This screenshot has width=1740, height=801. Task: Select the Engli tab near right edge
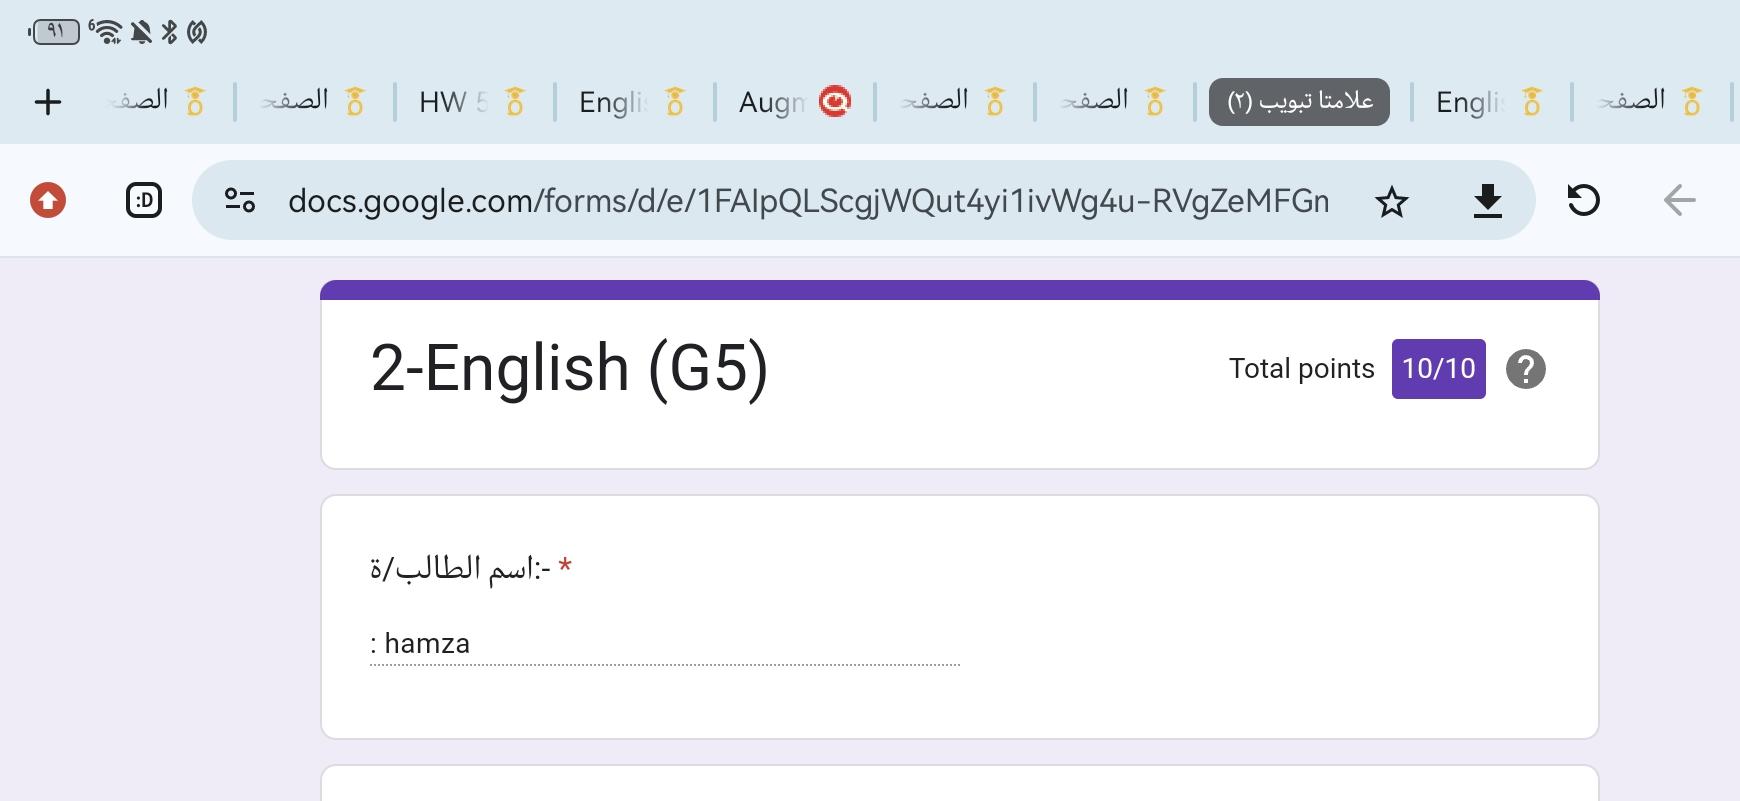(1488, 102)
